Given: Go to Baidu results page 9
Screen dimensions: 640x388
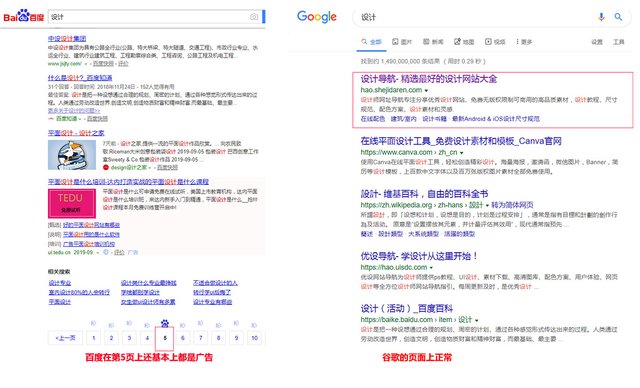Looking at the screenshot, I should point(236,338).
